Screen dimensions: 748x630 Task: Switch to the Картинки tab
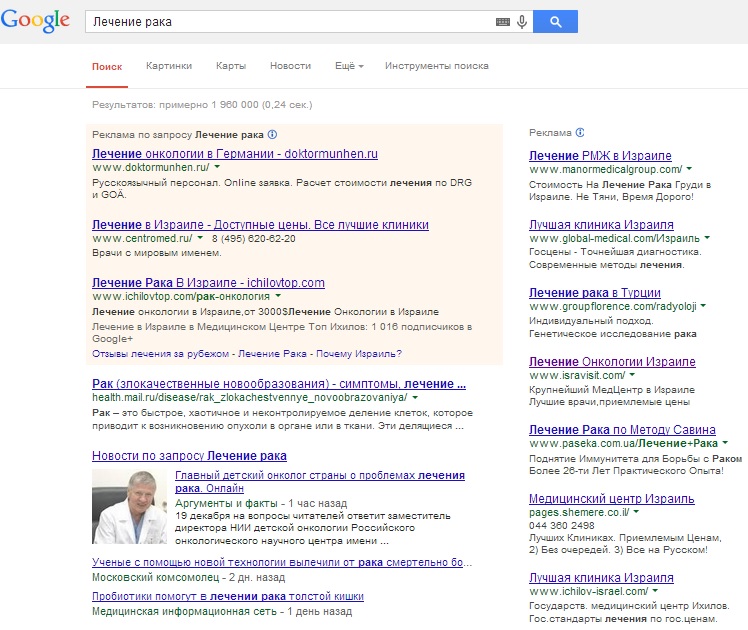pos(169,66)
